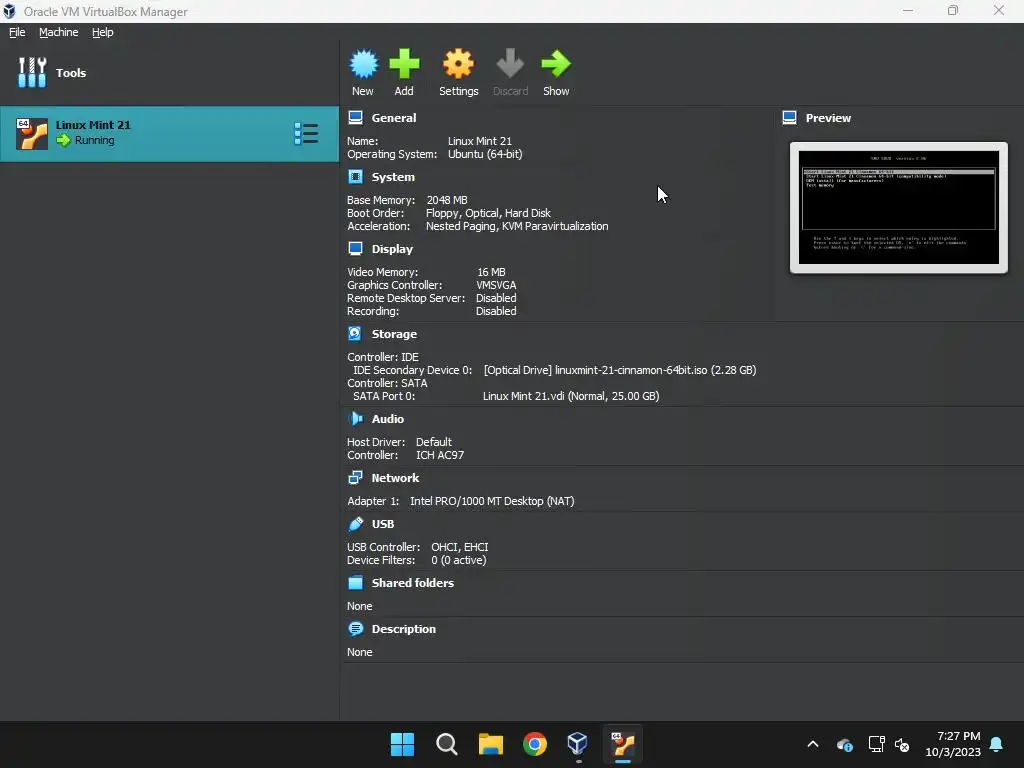Open the Network section heading link
The width and height of the screenshot is (1024, 768).
395,478
